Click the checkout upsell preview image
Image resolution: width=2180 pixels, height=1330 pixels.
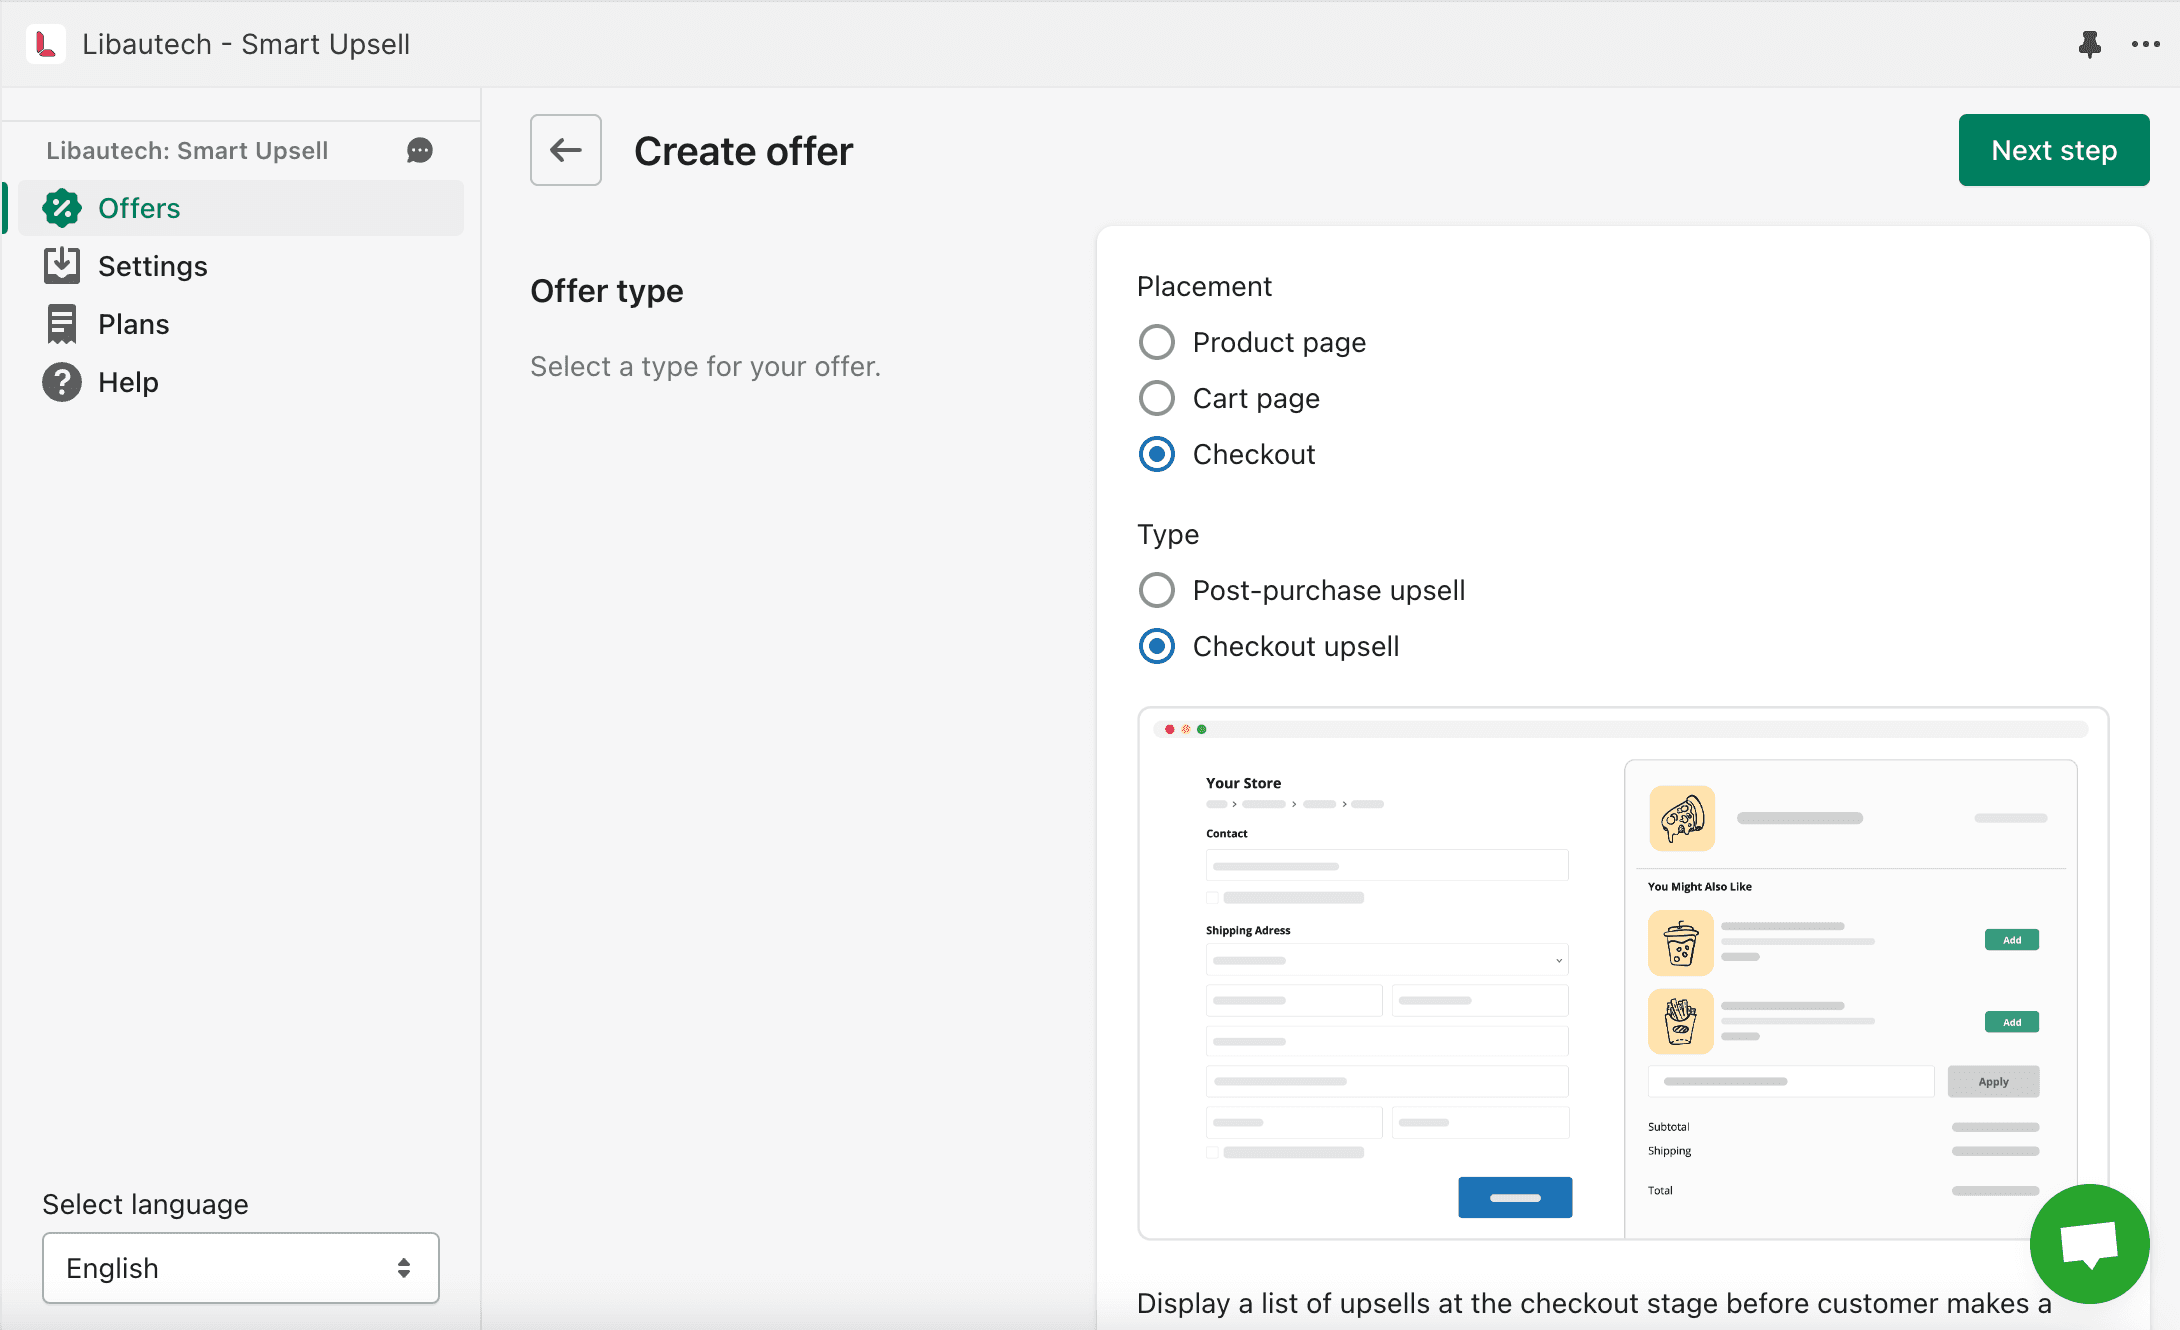coord(1623,973)
